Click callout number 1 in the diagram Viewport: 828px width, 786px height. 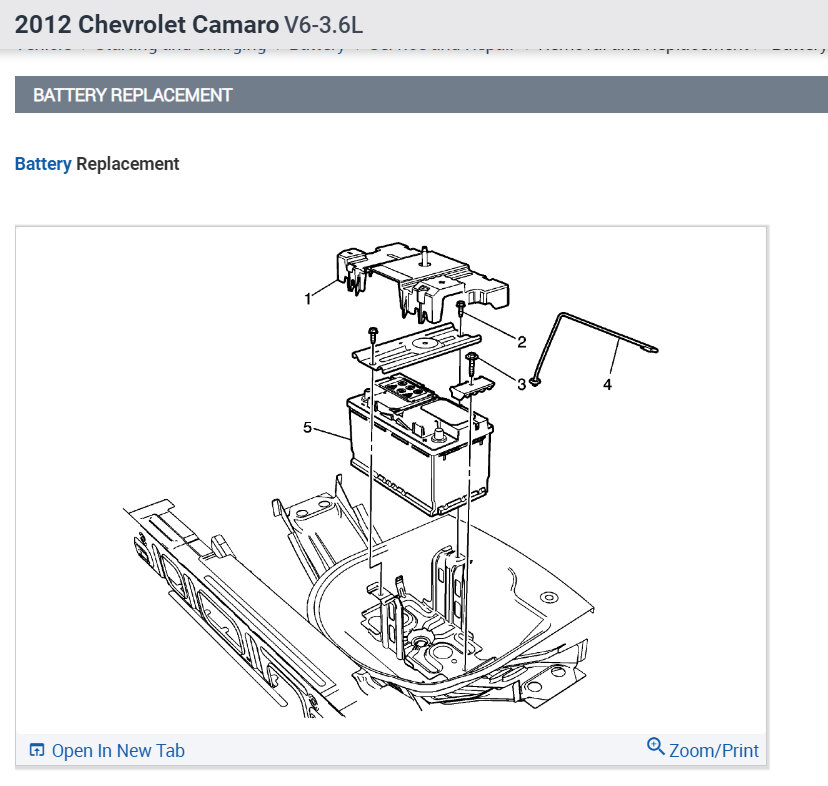click(x=308, y=299)
